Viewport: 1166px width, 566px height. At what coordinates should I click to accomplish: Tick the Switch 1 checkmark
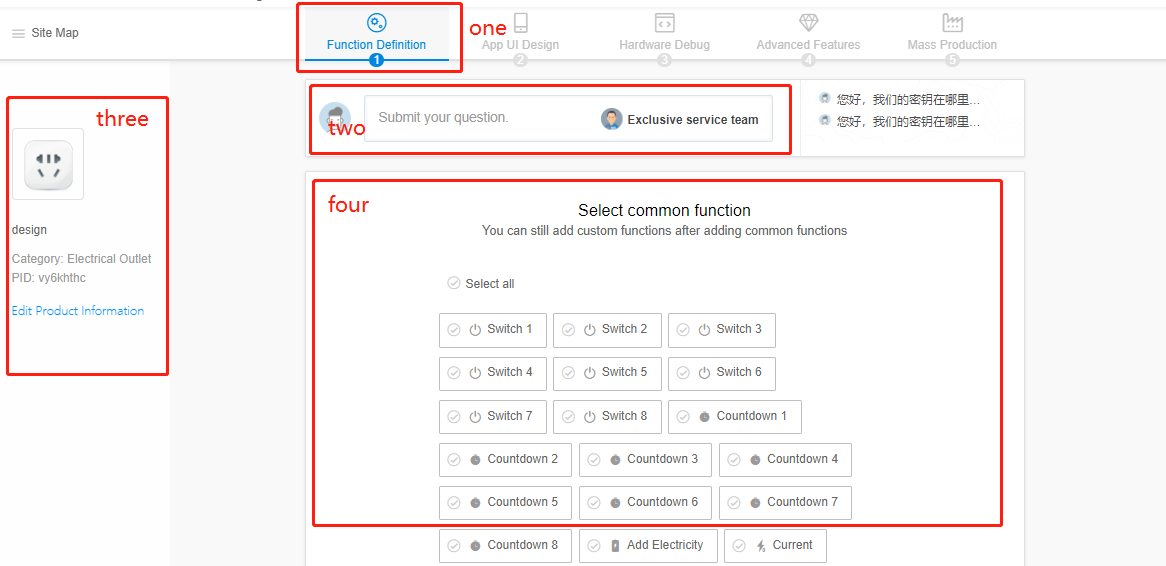(x=454, y=330)
